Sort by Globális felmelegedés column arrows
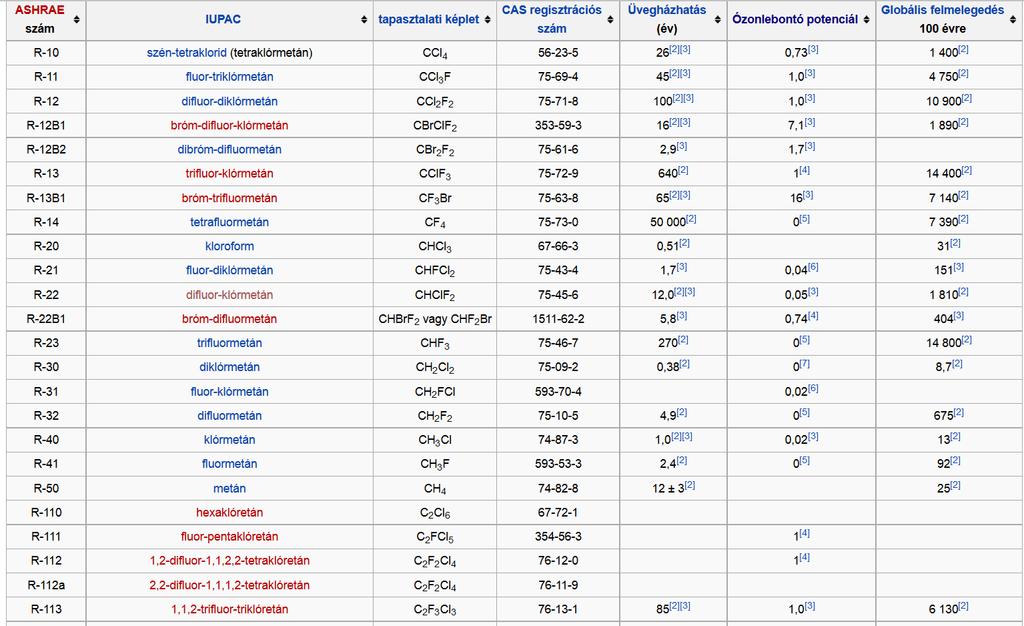The image size is (1024, 626). point(1013,20)
